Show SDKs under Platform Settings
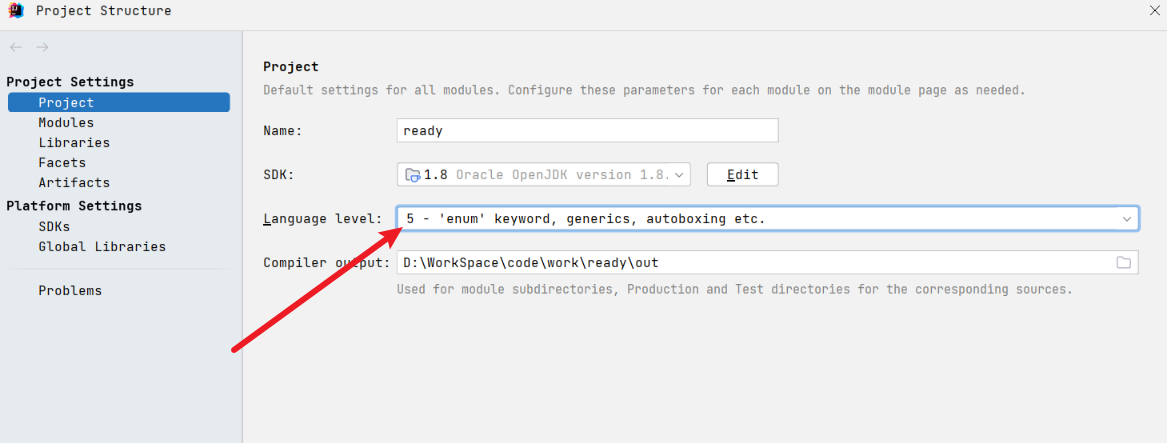The image size is (1167, 443). tap(54, 226)
